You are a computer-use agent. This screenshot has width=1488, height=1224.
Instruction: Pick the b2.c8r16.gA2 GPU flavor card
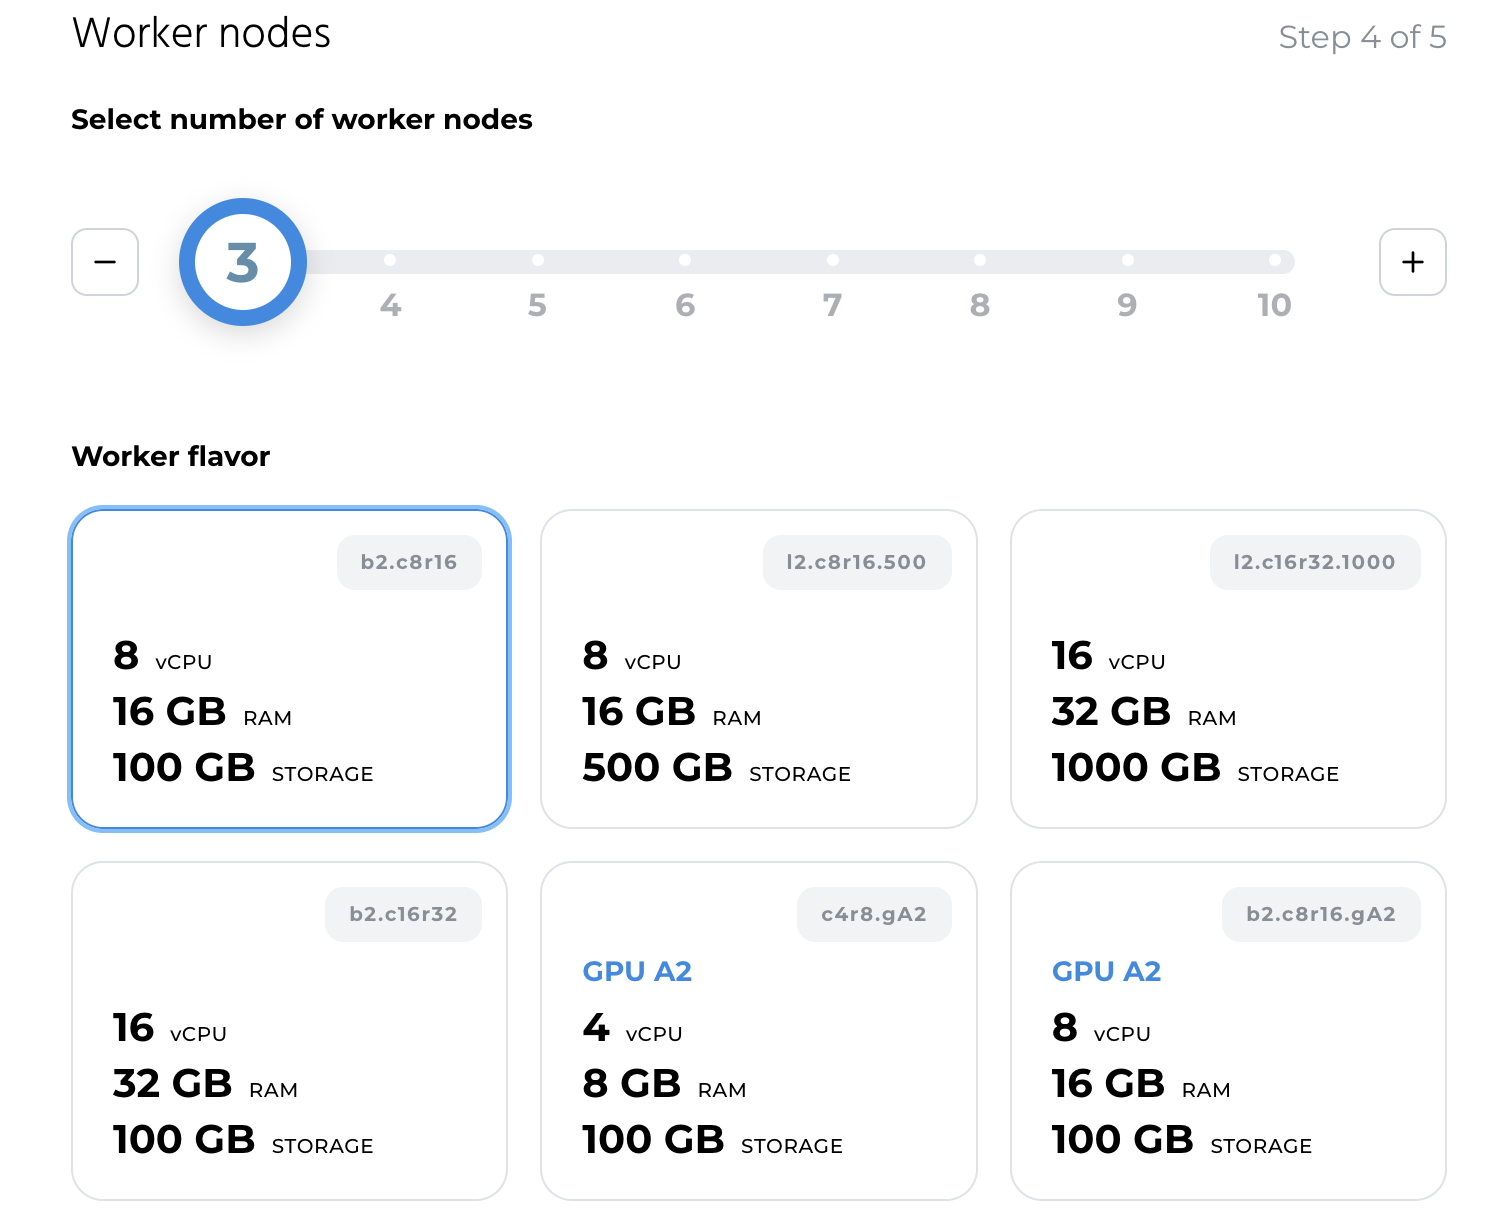(1228, 1030)
